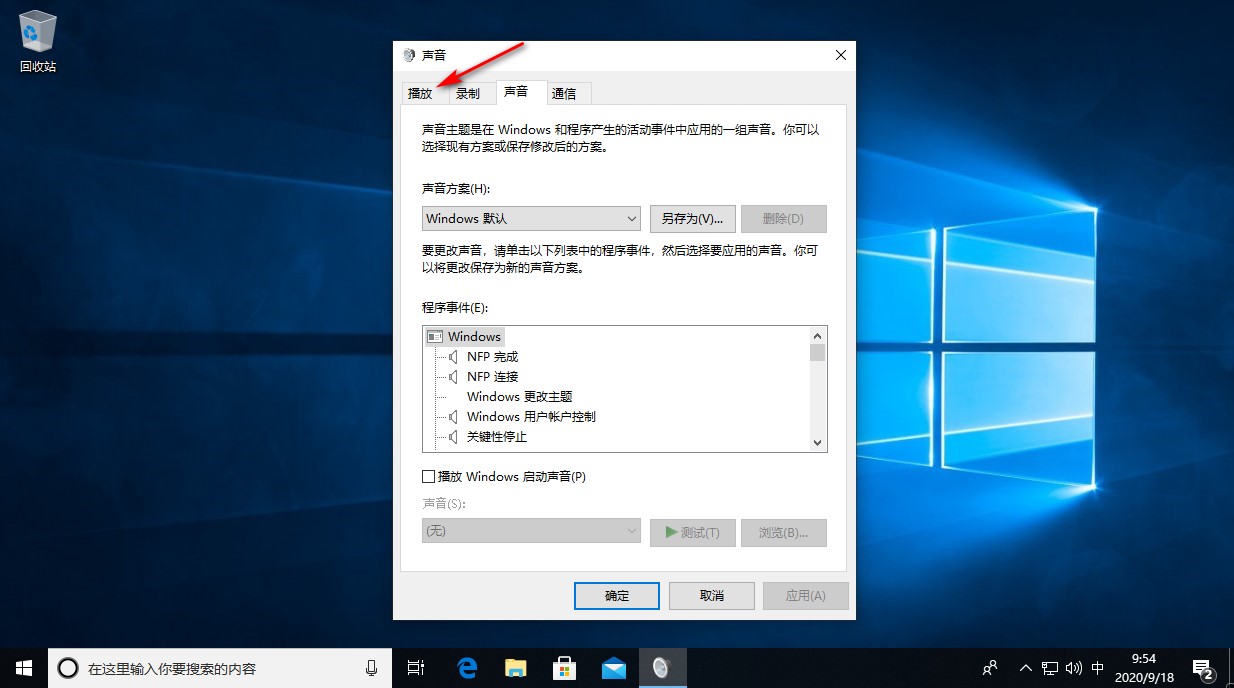Expand the 声音方案 dropdown
Screen dimensions: 1234x688
coord(531,218)
